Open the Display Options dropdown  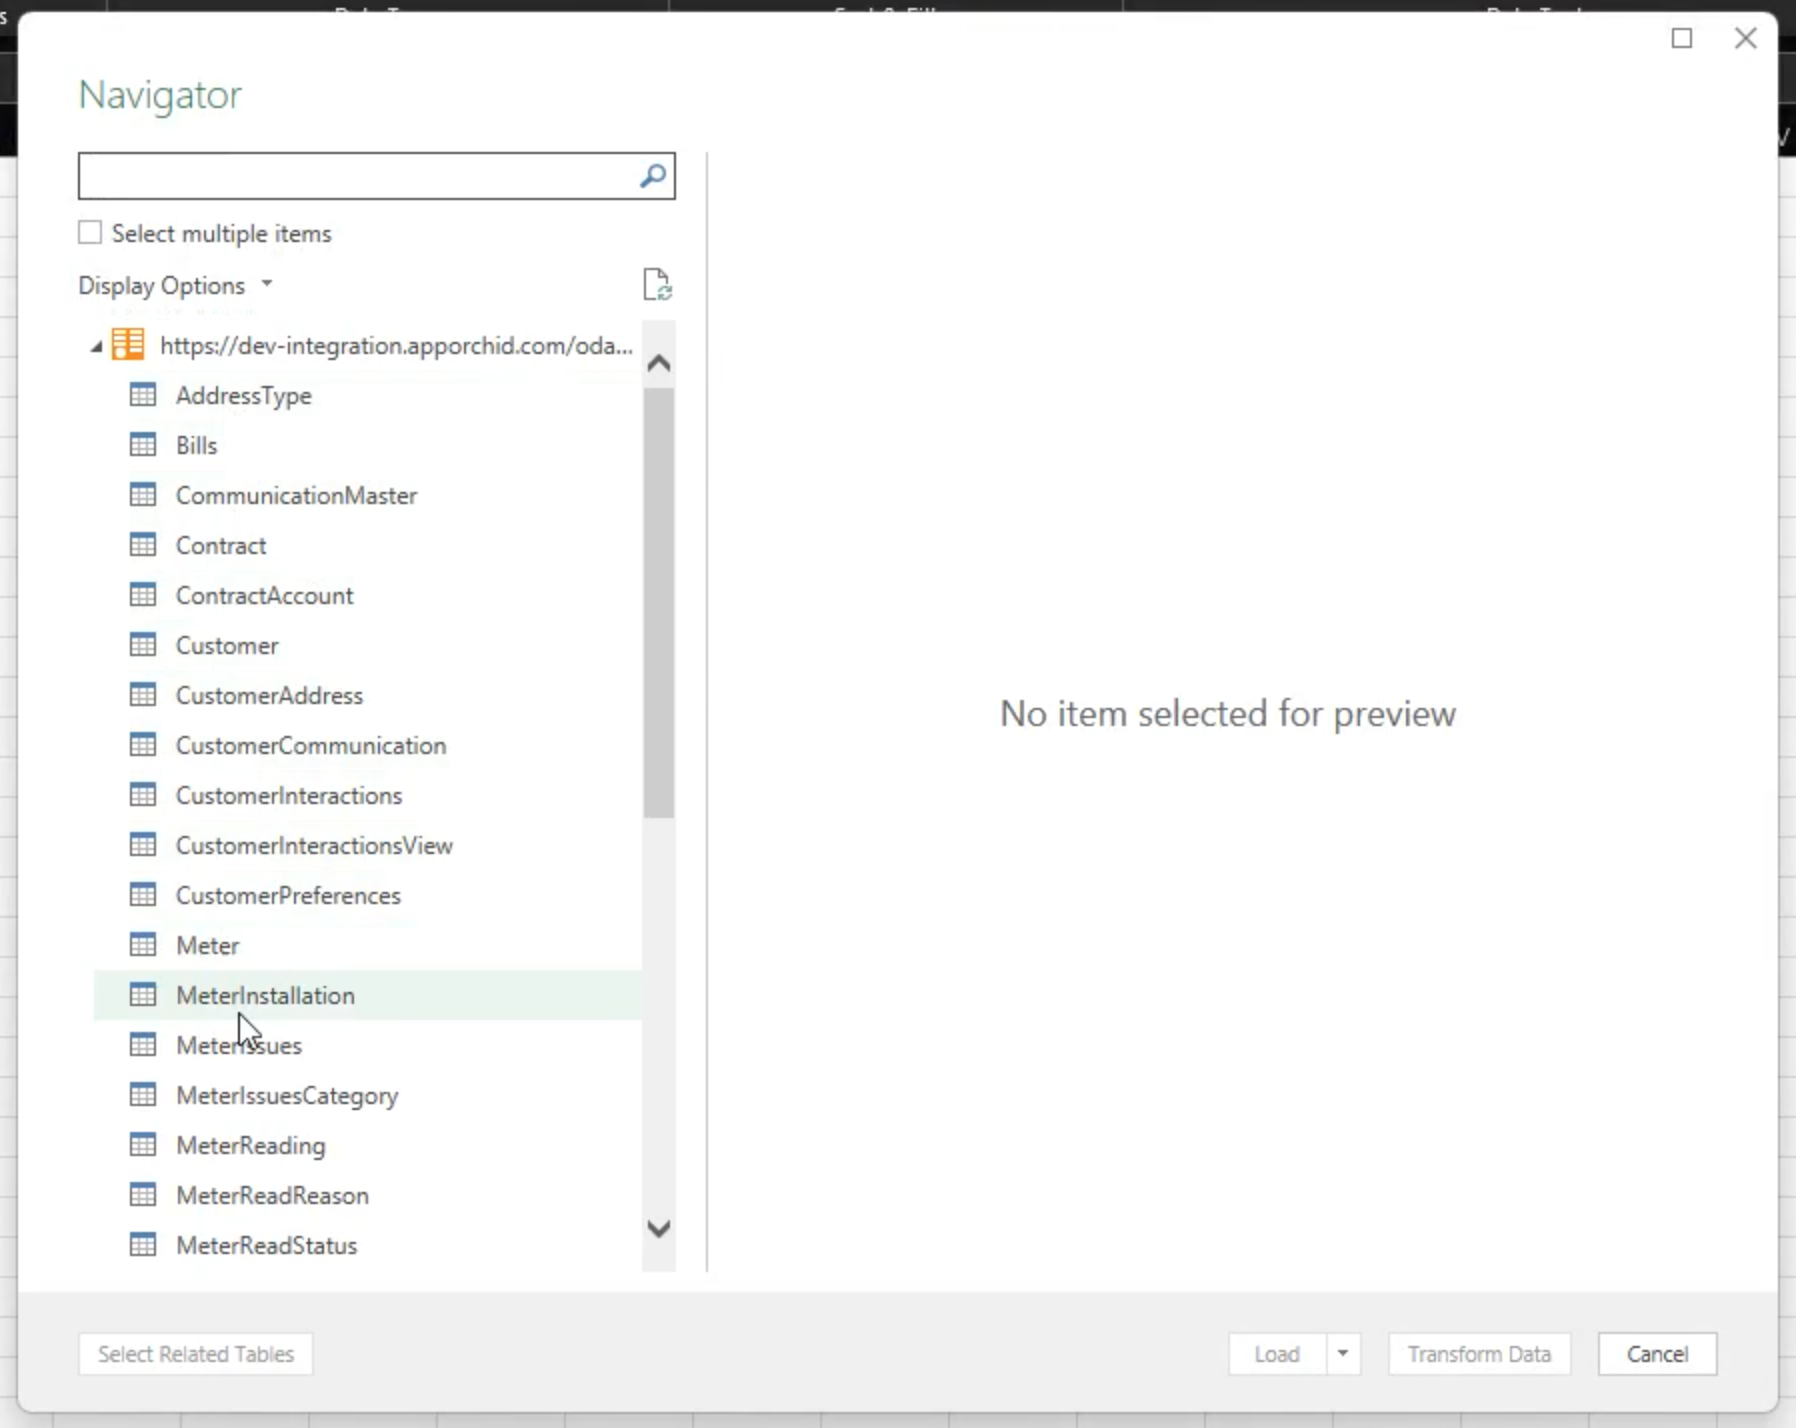click(x=175, y=286)
